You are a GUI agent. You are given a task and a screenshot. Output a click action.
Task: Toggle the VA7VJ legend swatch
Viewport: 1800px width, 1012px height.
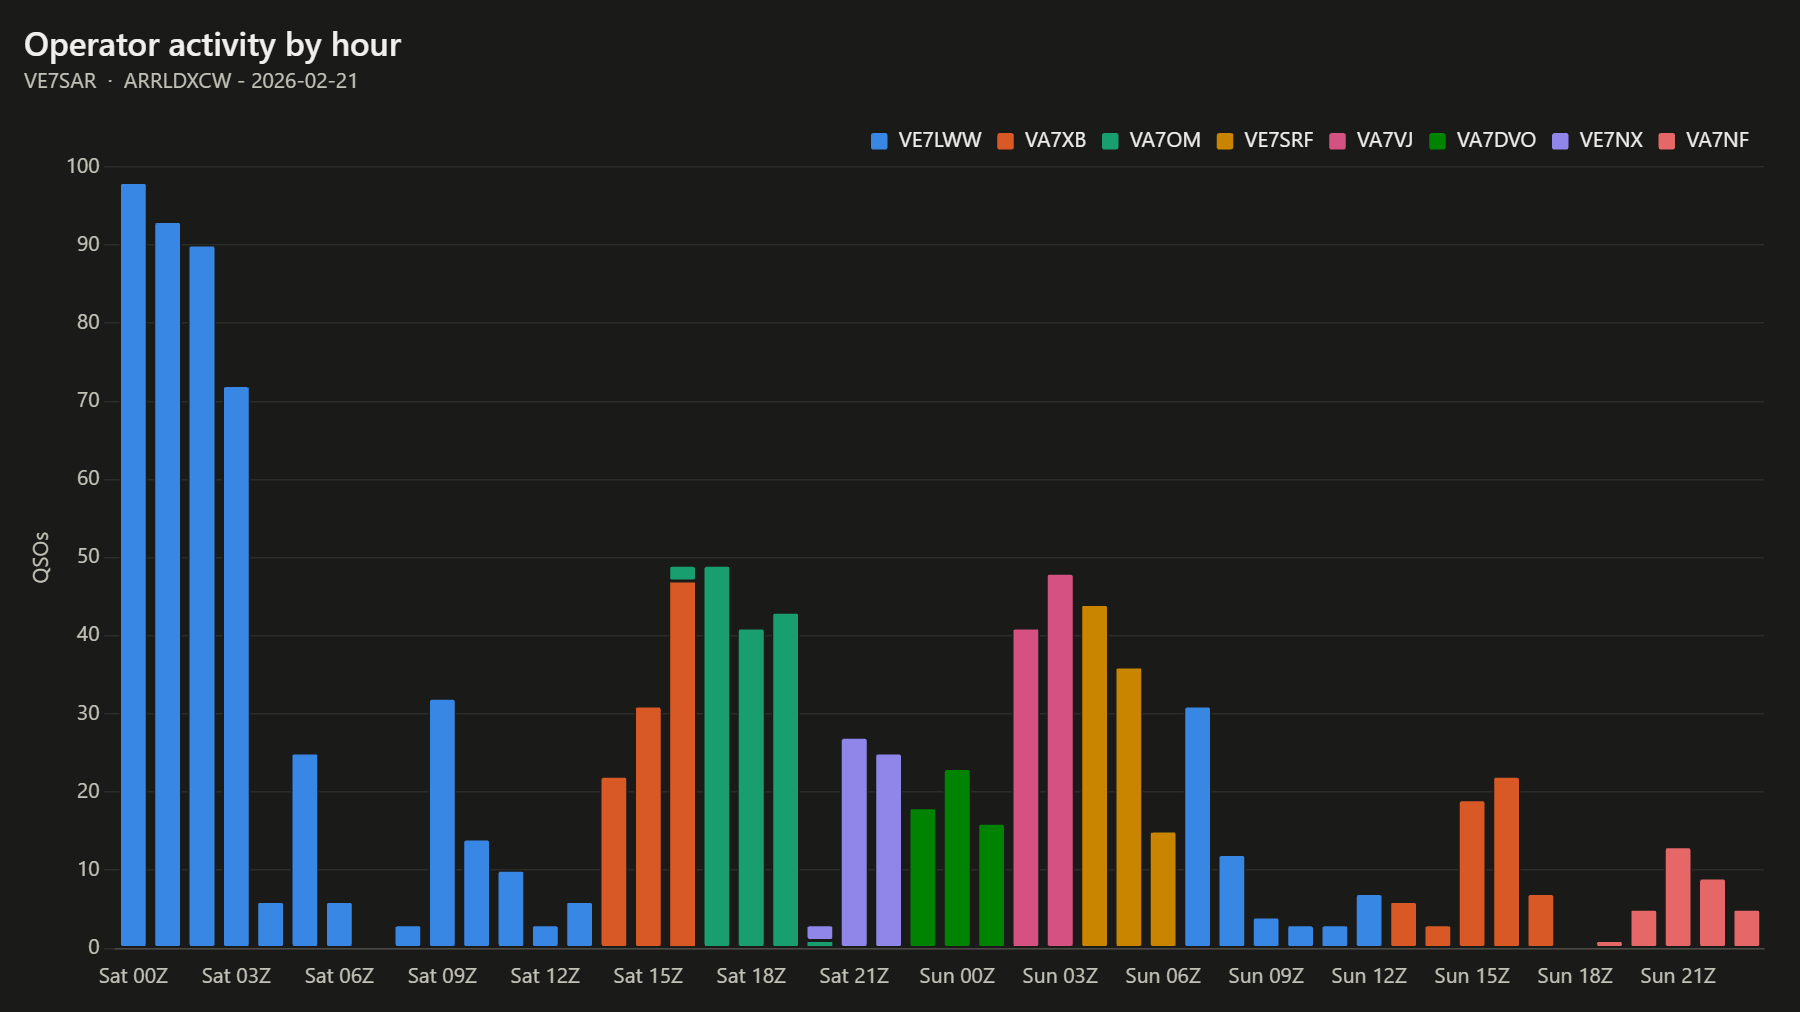coord(1337,141)
